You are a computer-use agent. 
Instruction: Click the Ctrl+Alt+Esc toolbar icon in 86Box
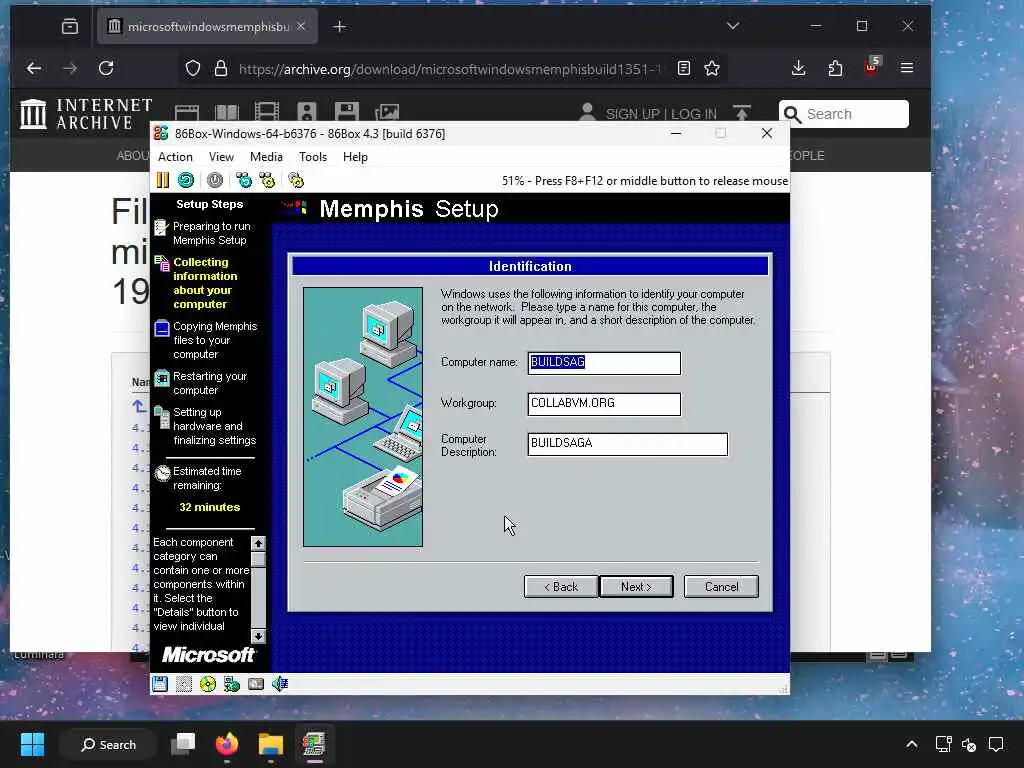point(267,180)
